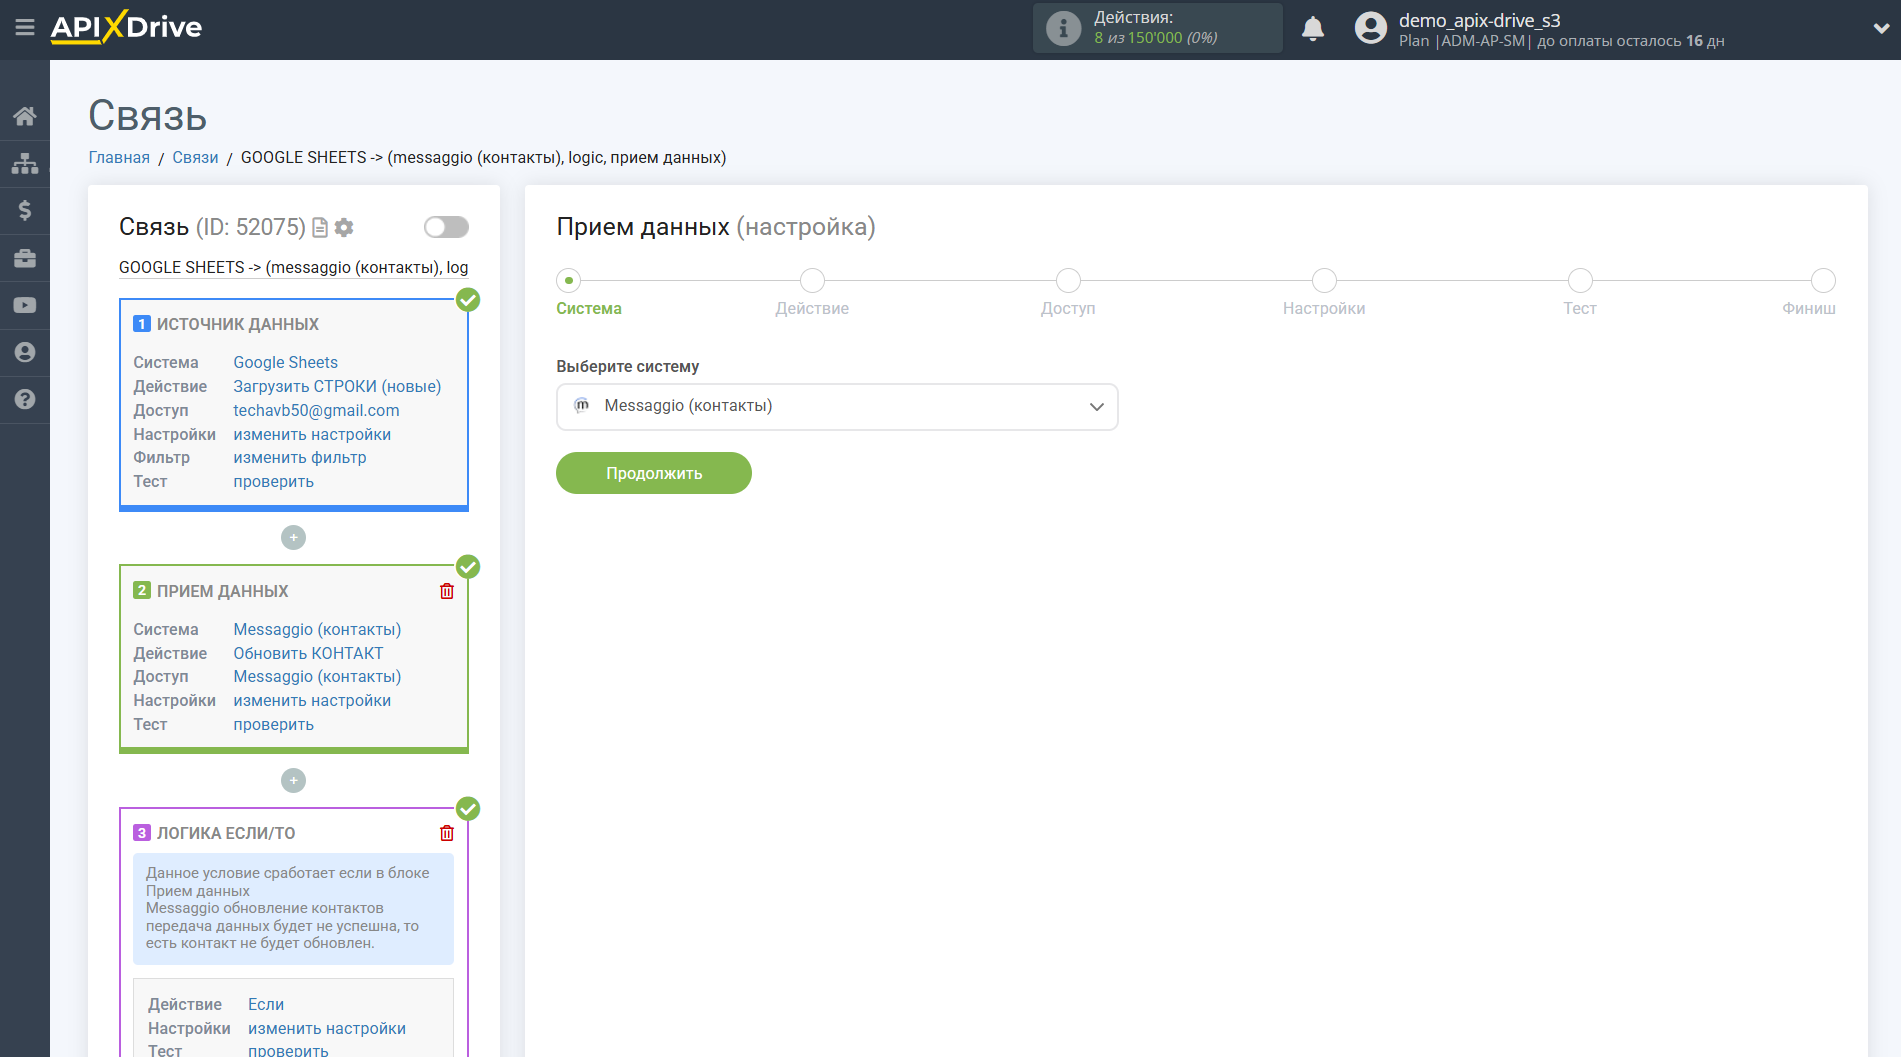
Task: Click изменить фильтр in the data source block
Action: [300, 458]
